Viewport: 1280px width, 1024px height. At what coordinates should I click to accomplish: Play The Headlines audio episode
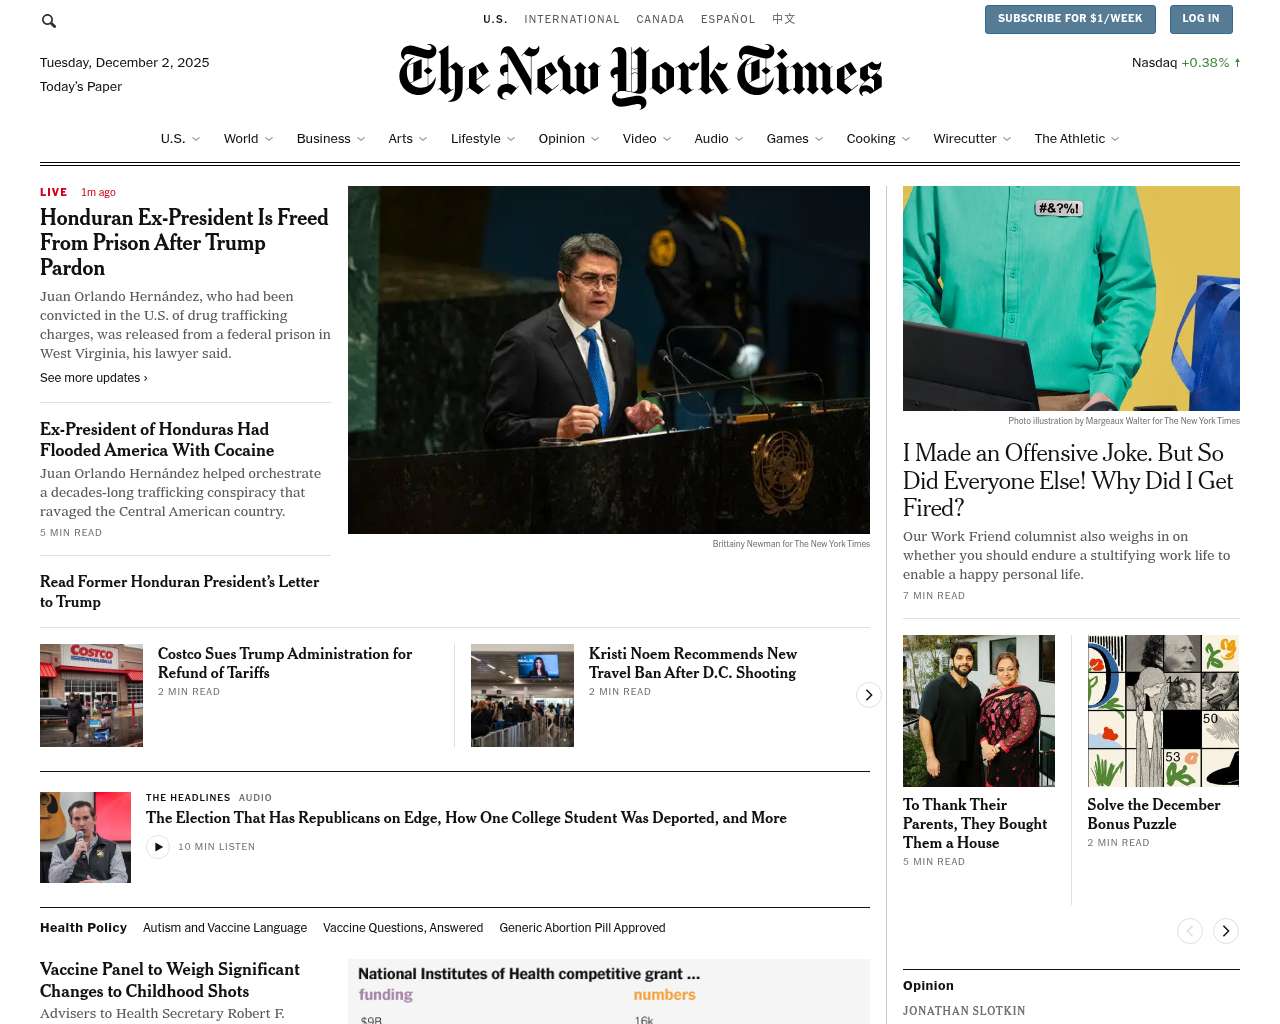pyautogui.click(x=158, y=847)
